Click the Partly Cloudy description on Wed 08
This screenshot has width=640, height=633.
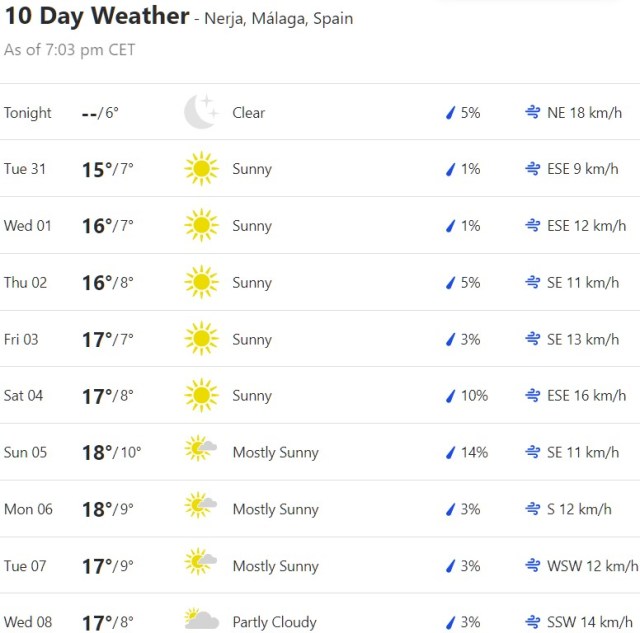274,622
